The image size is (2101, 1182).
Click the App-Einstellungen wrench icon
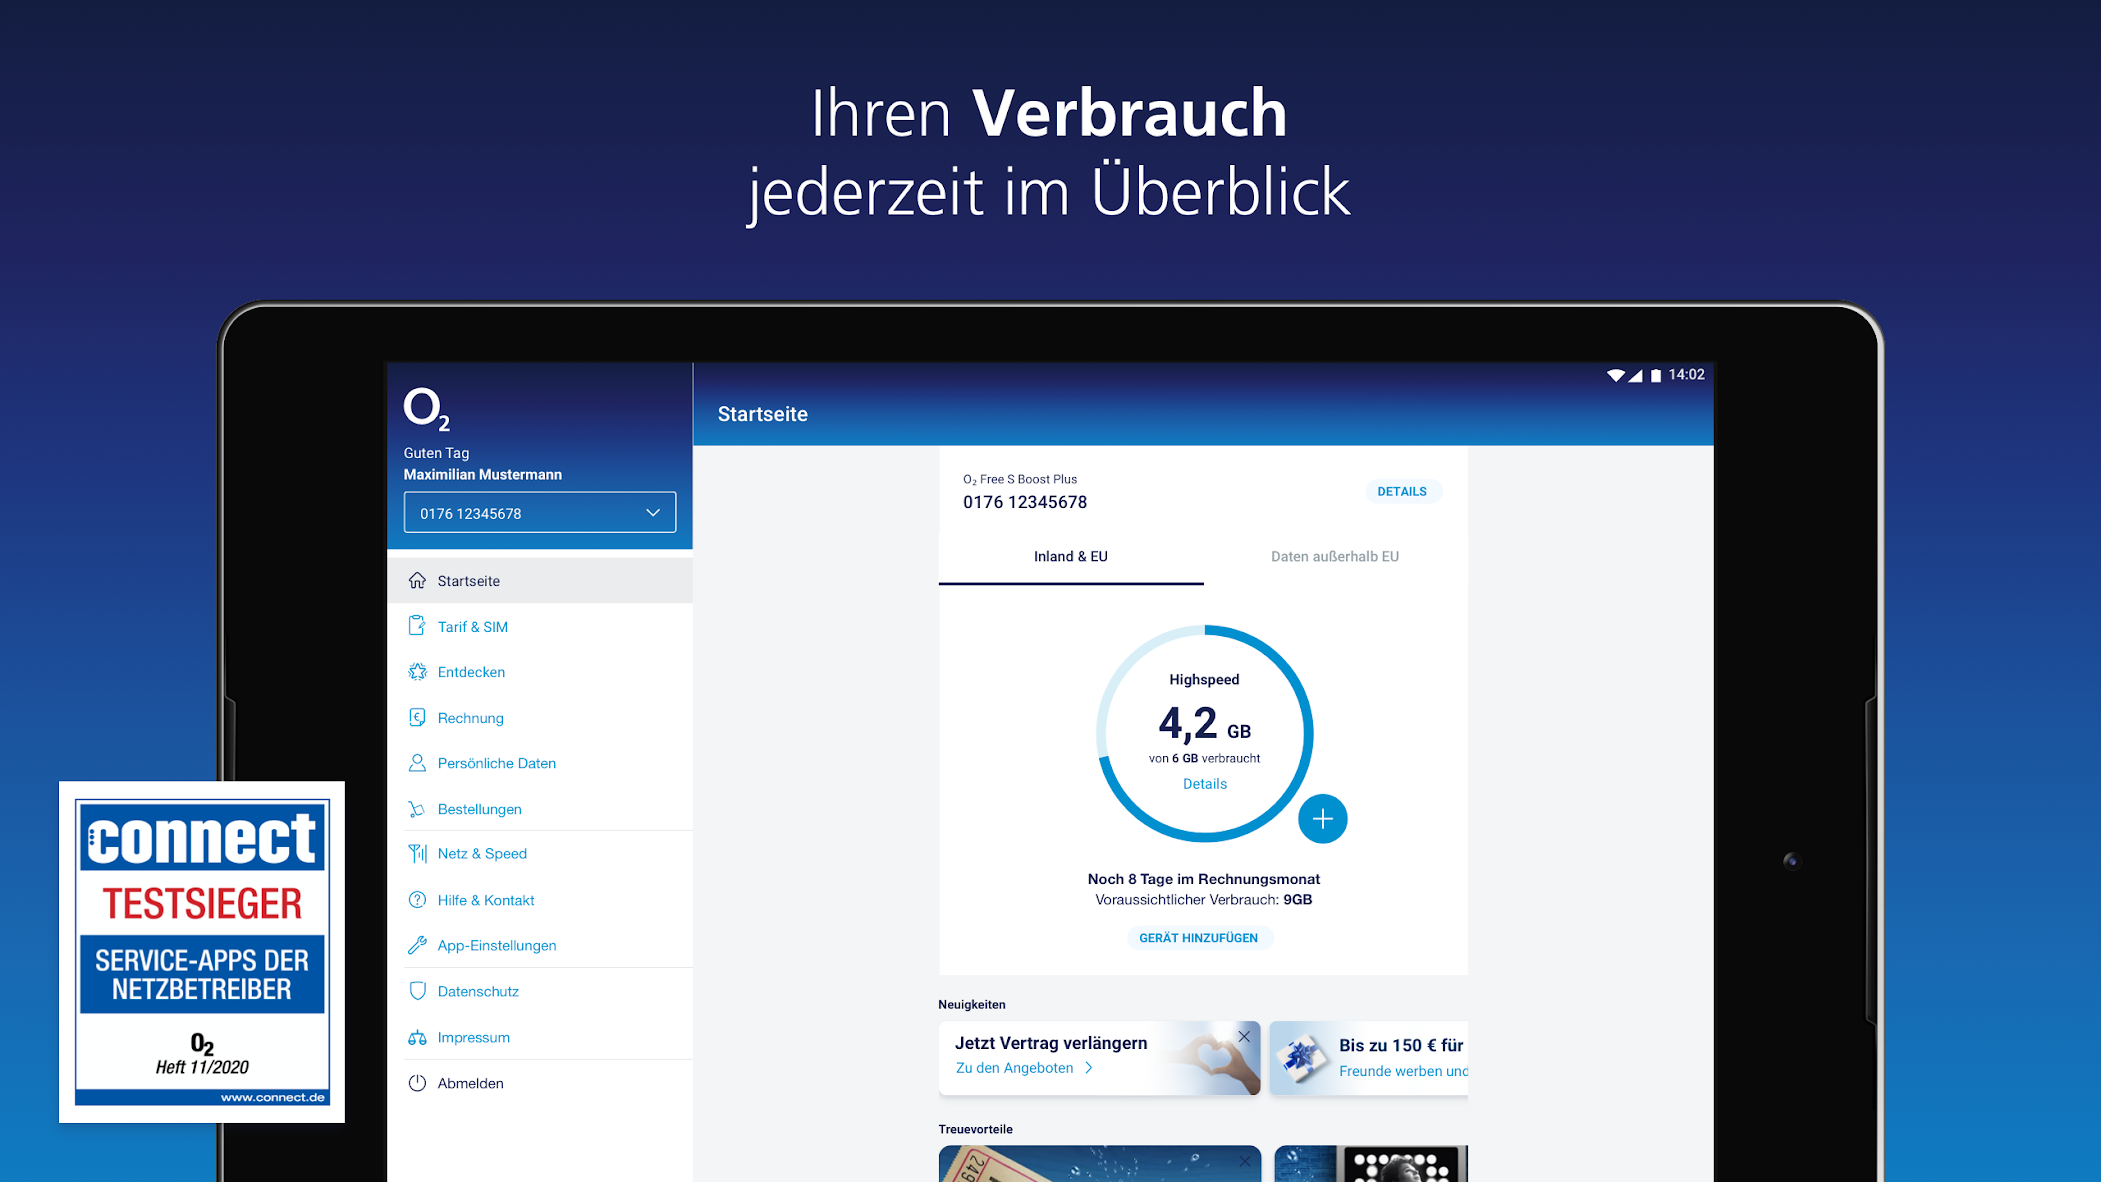pos(417,945)
